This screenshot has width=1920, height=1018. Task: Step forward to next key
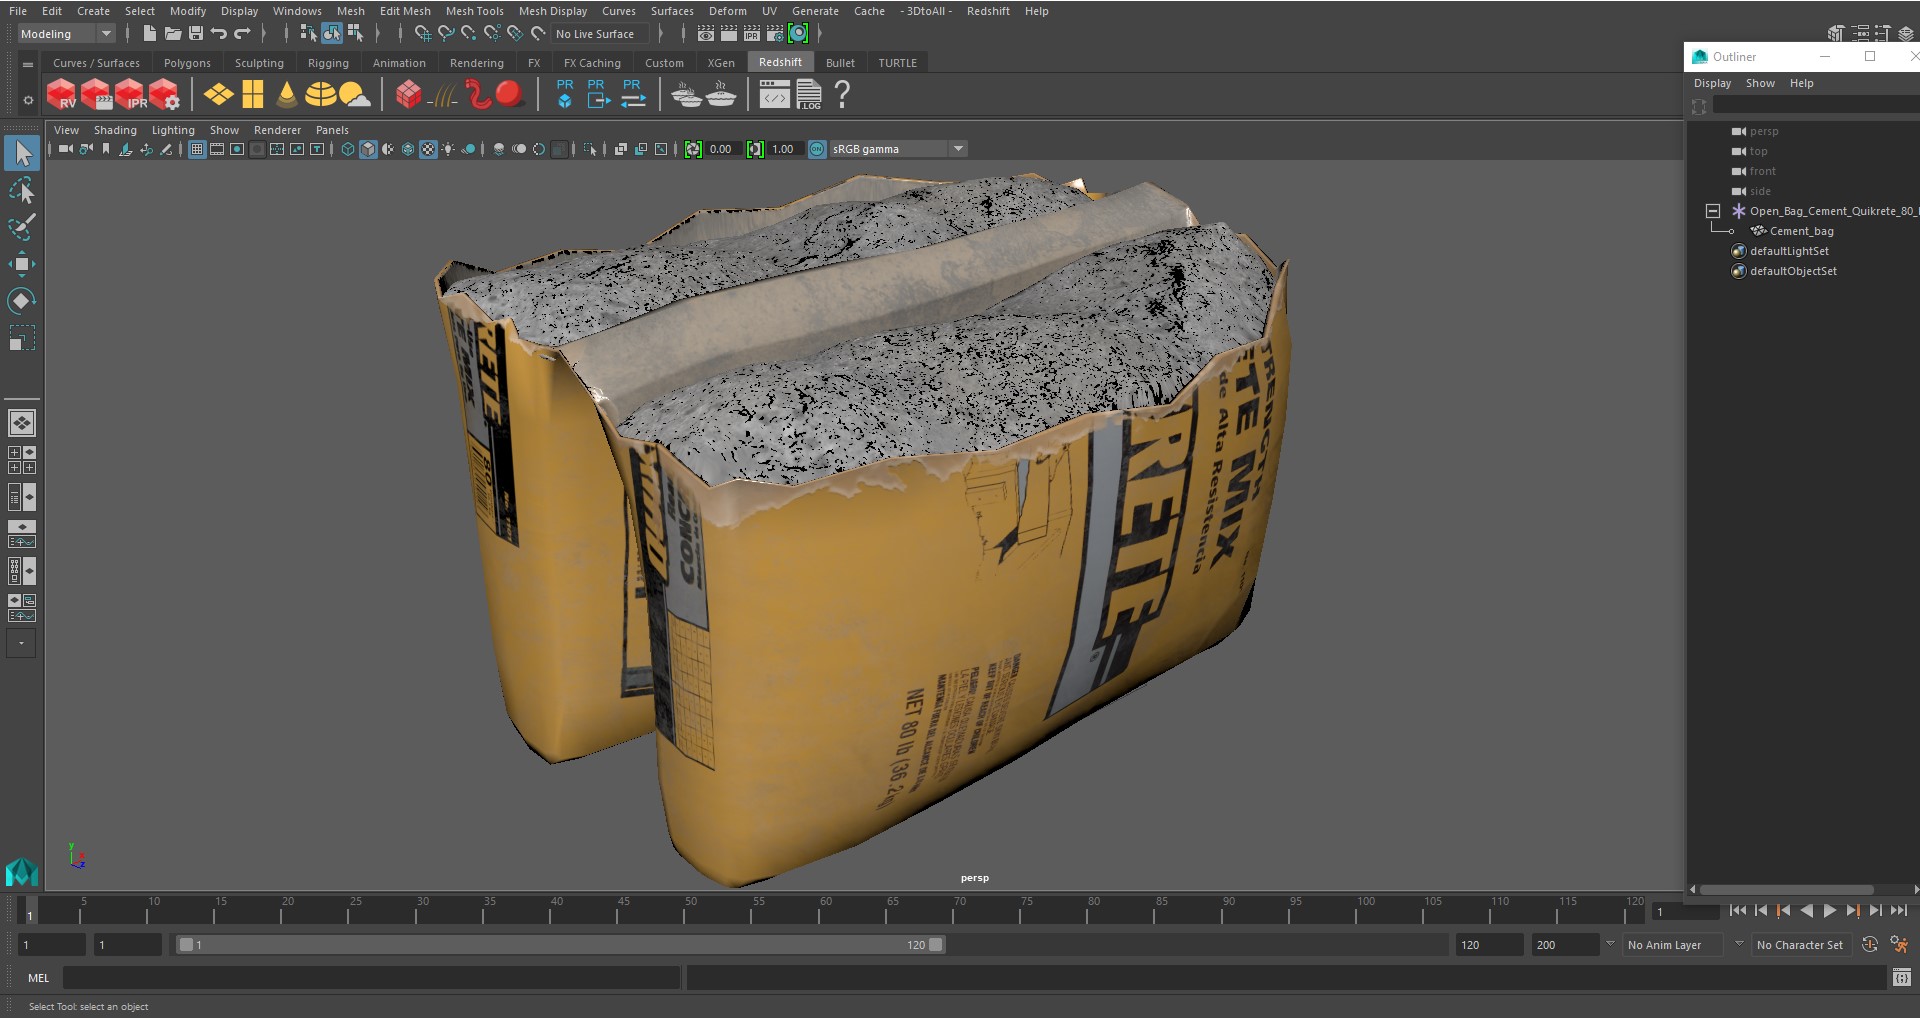[1852, 911]
